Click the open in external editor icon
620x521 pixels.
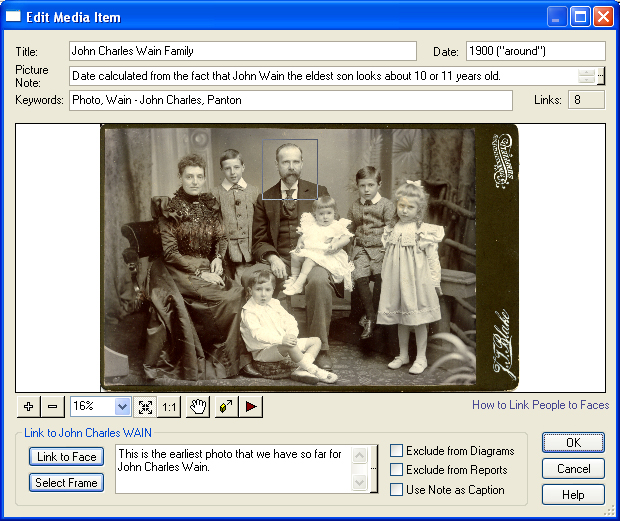225,406
